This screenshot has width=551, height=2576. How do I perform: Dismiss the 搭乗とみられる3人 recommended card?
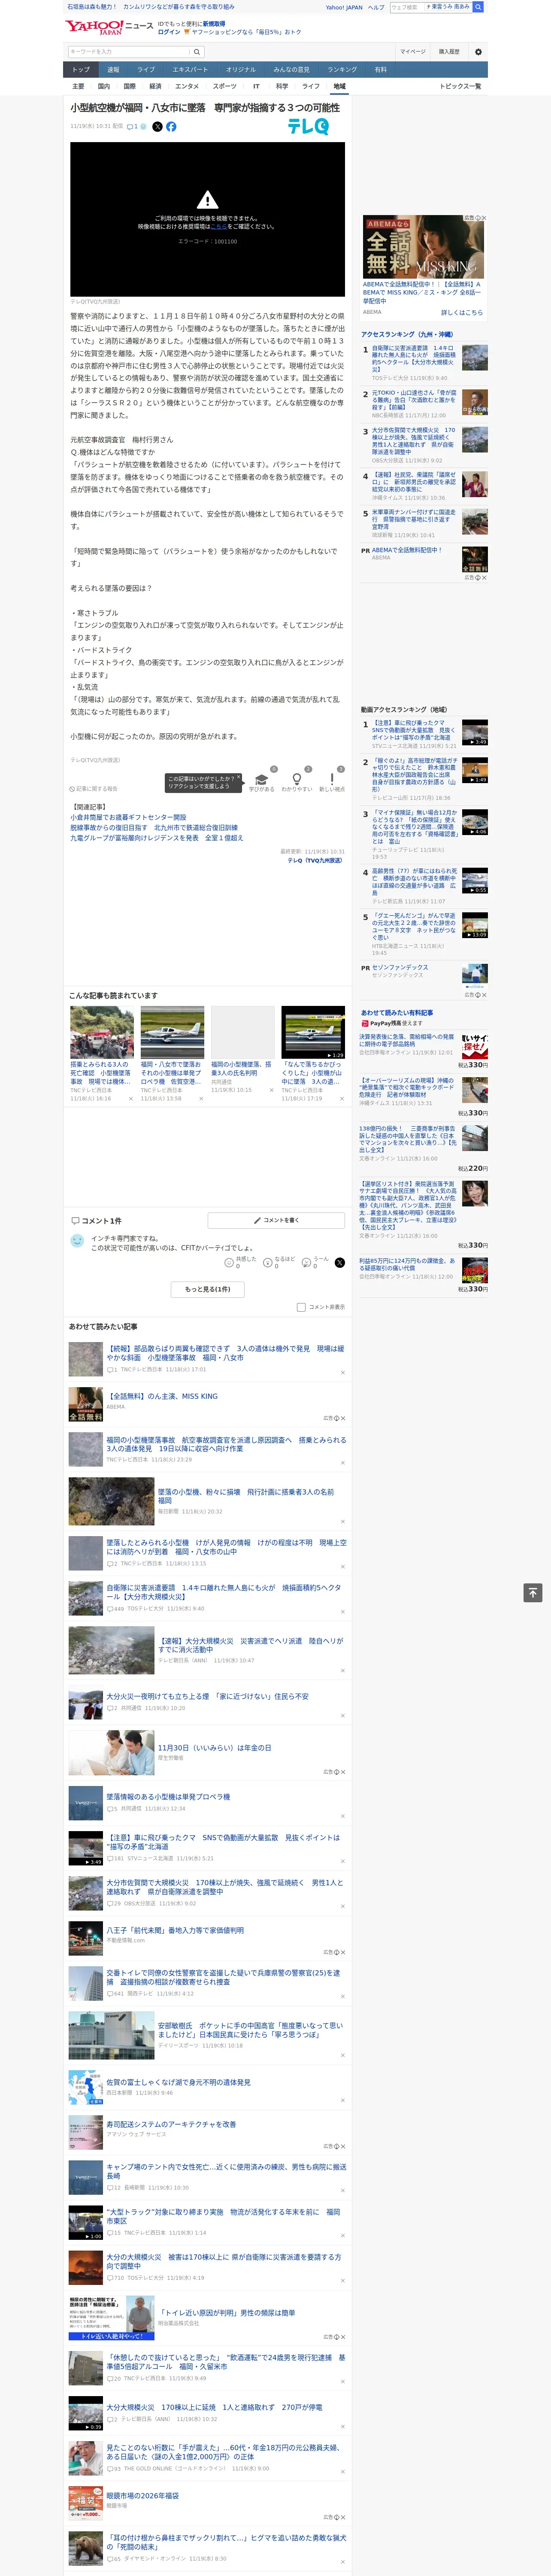(x=130, y=1099)
